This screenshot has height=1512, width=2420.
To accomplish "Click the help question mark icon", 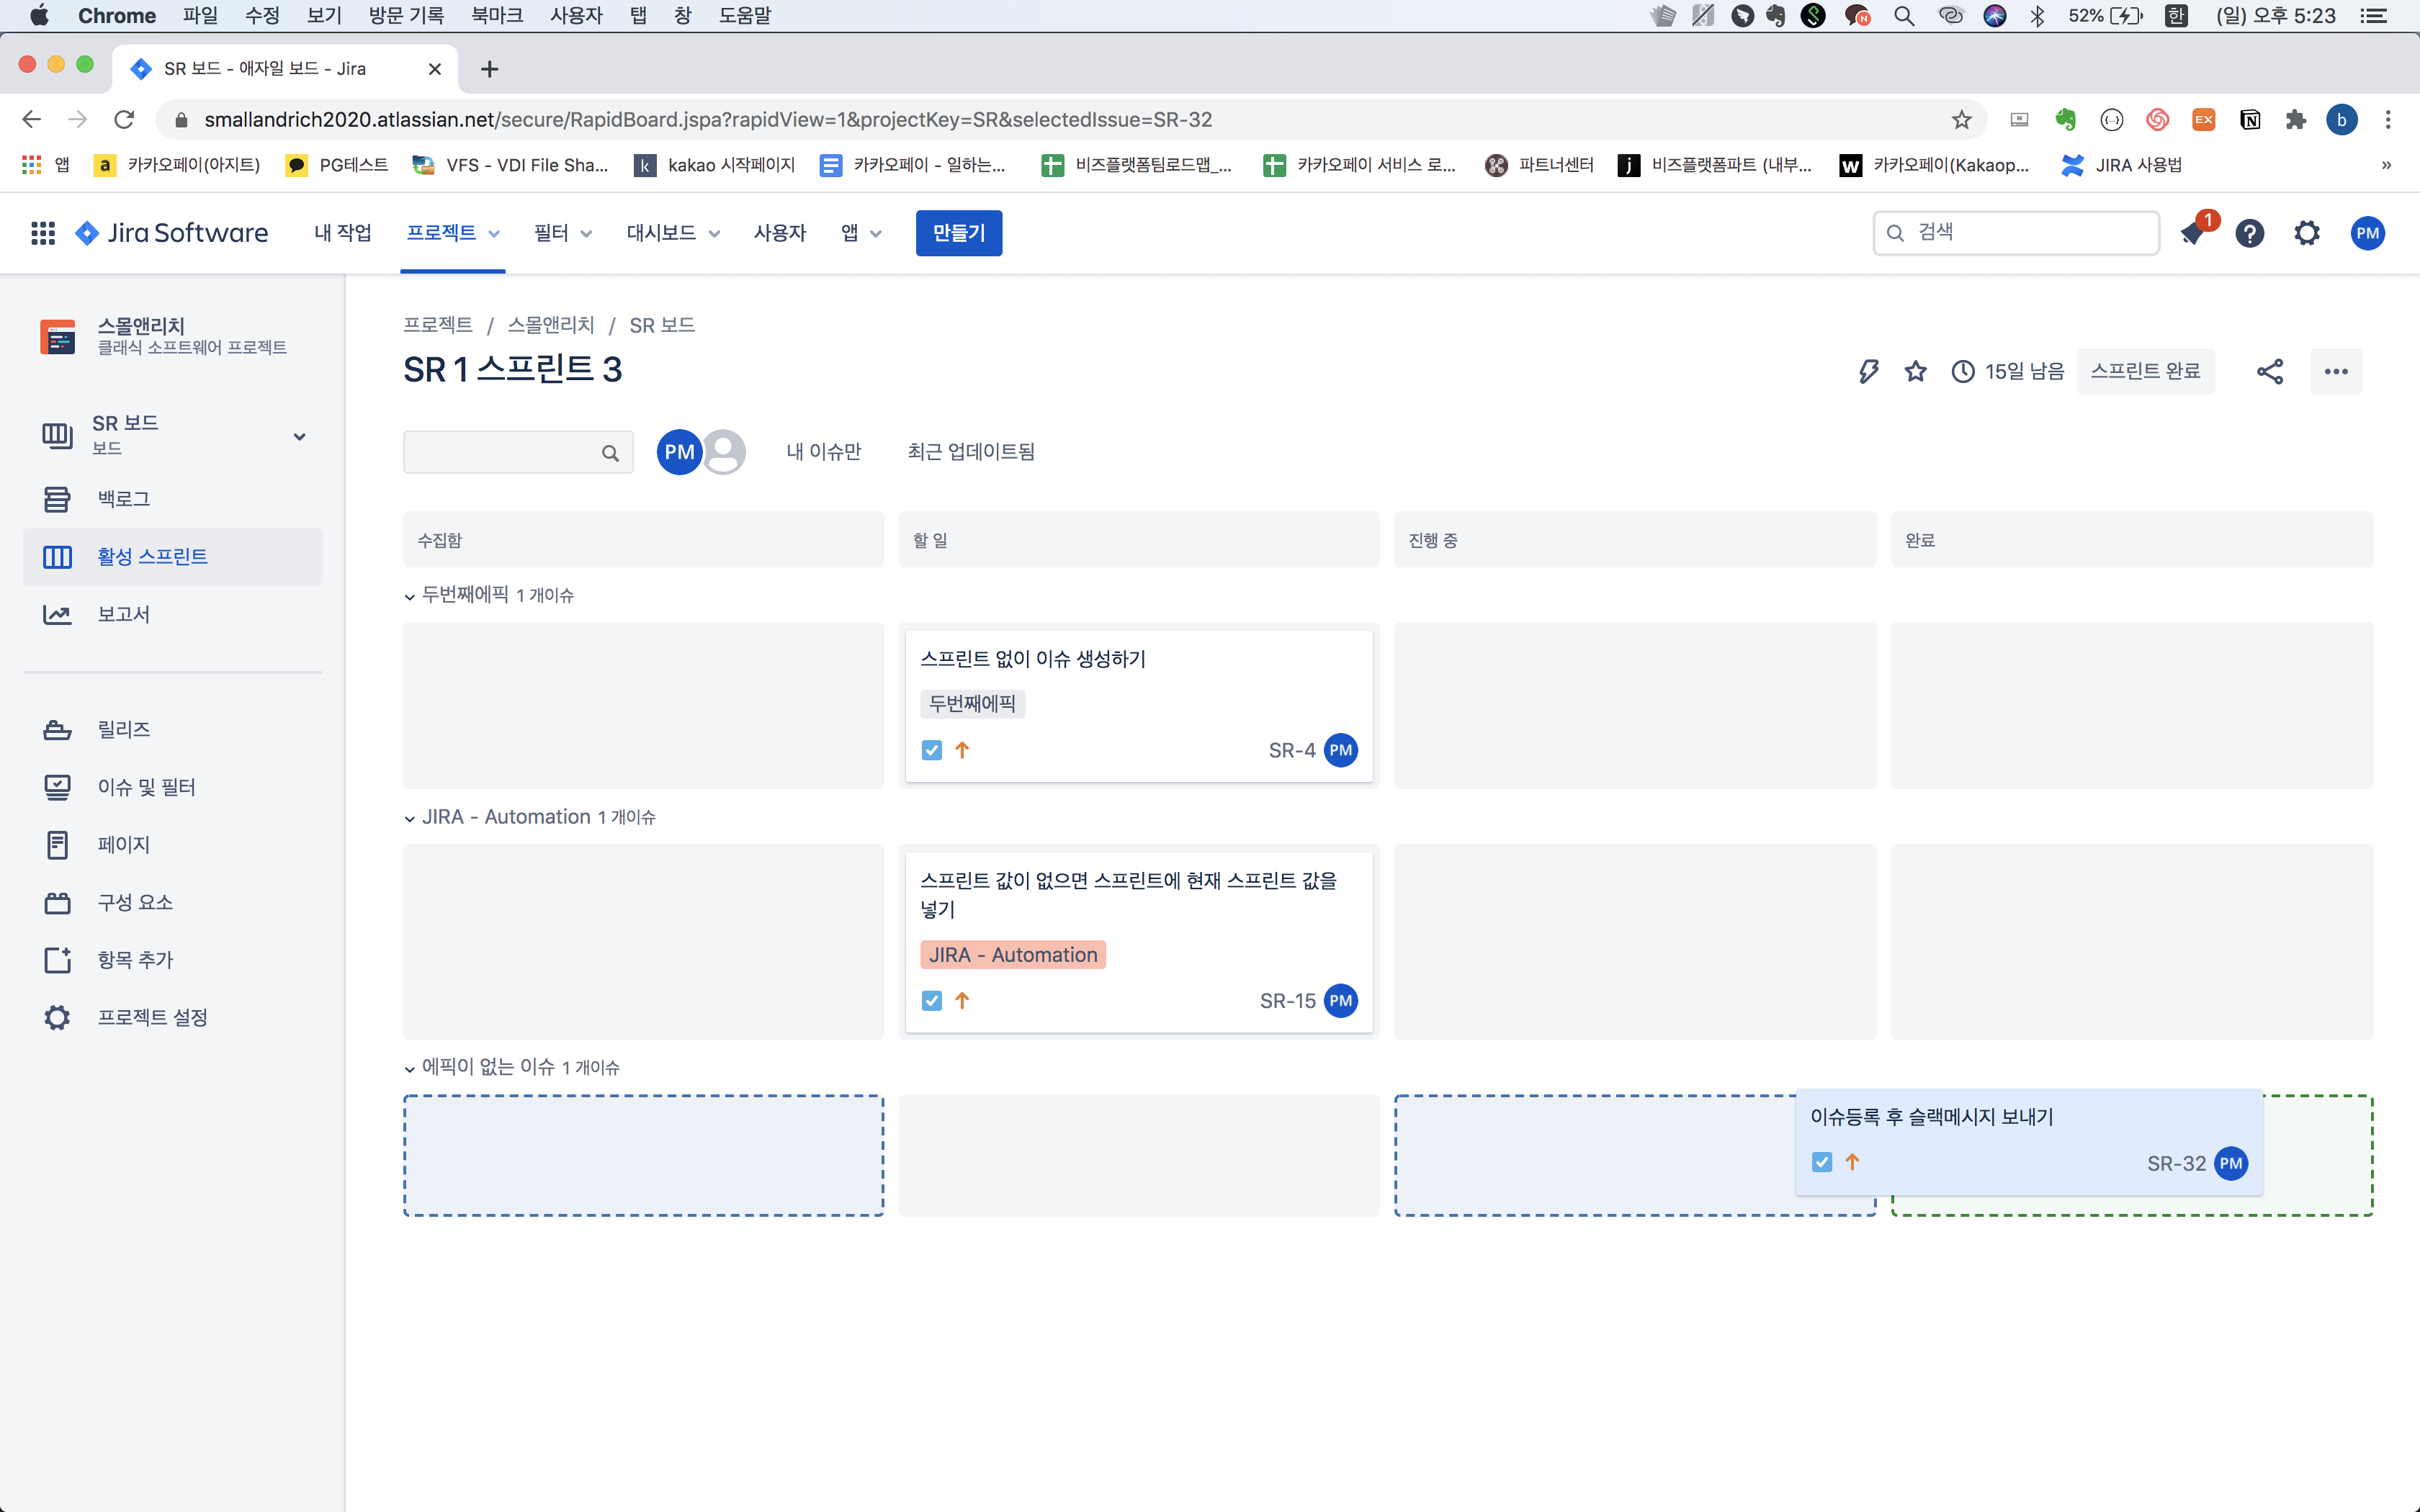I will click(2249, 233).
